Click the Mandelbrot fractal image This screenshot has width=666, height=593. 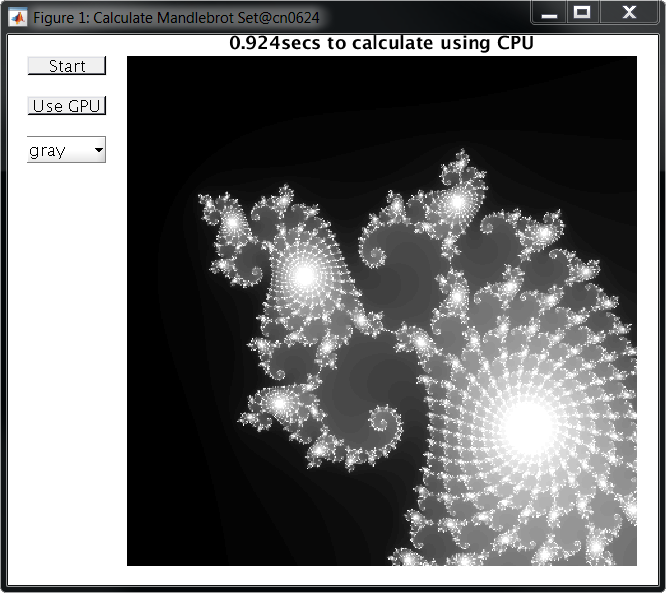click(382, 311)
